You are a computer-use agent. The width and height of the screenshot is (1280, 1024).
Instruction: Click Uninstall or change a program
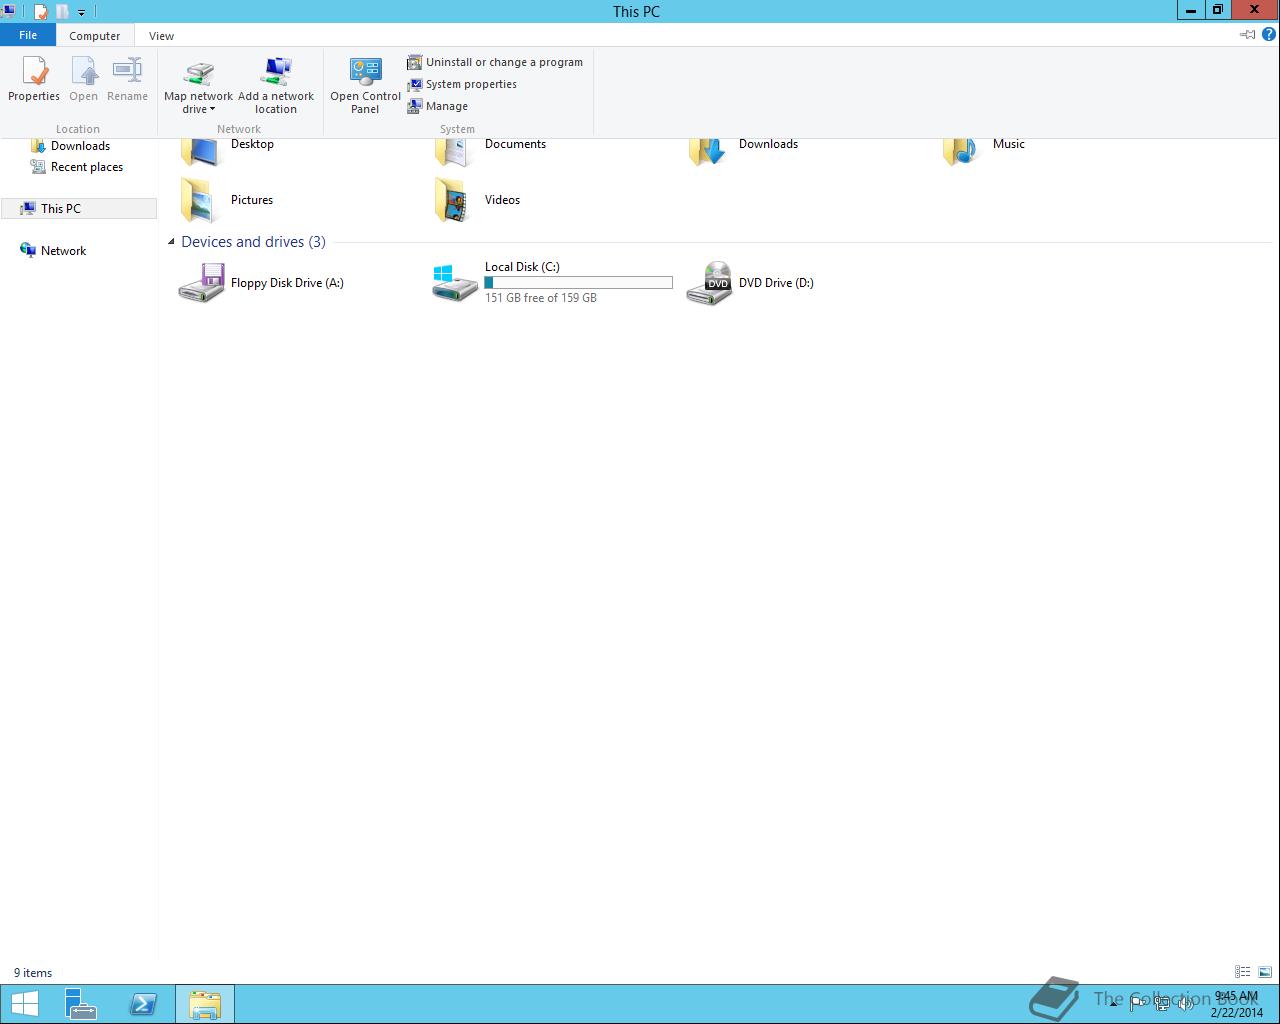495,62
